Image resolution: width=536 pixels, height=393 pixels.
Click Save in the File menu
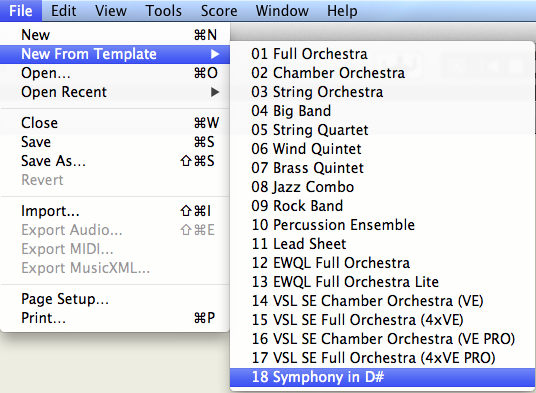pos(115,142)
